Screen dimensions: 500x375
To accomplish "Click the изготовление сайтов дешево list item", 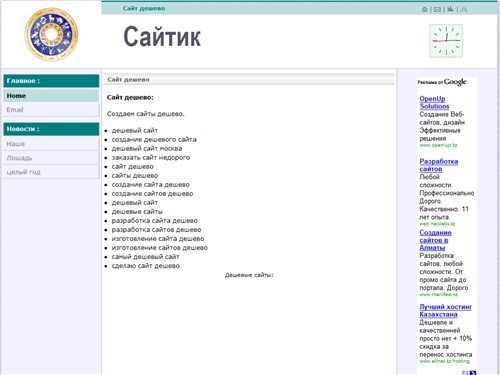I will pyautogui.click(x=160, y=247).
